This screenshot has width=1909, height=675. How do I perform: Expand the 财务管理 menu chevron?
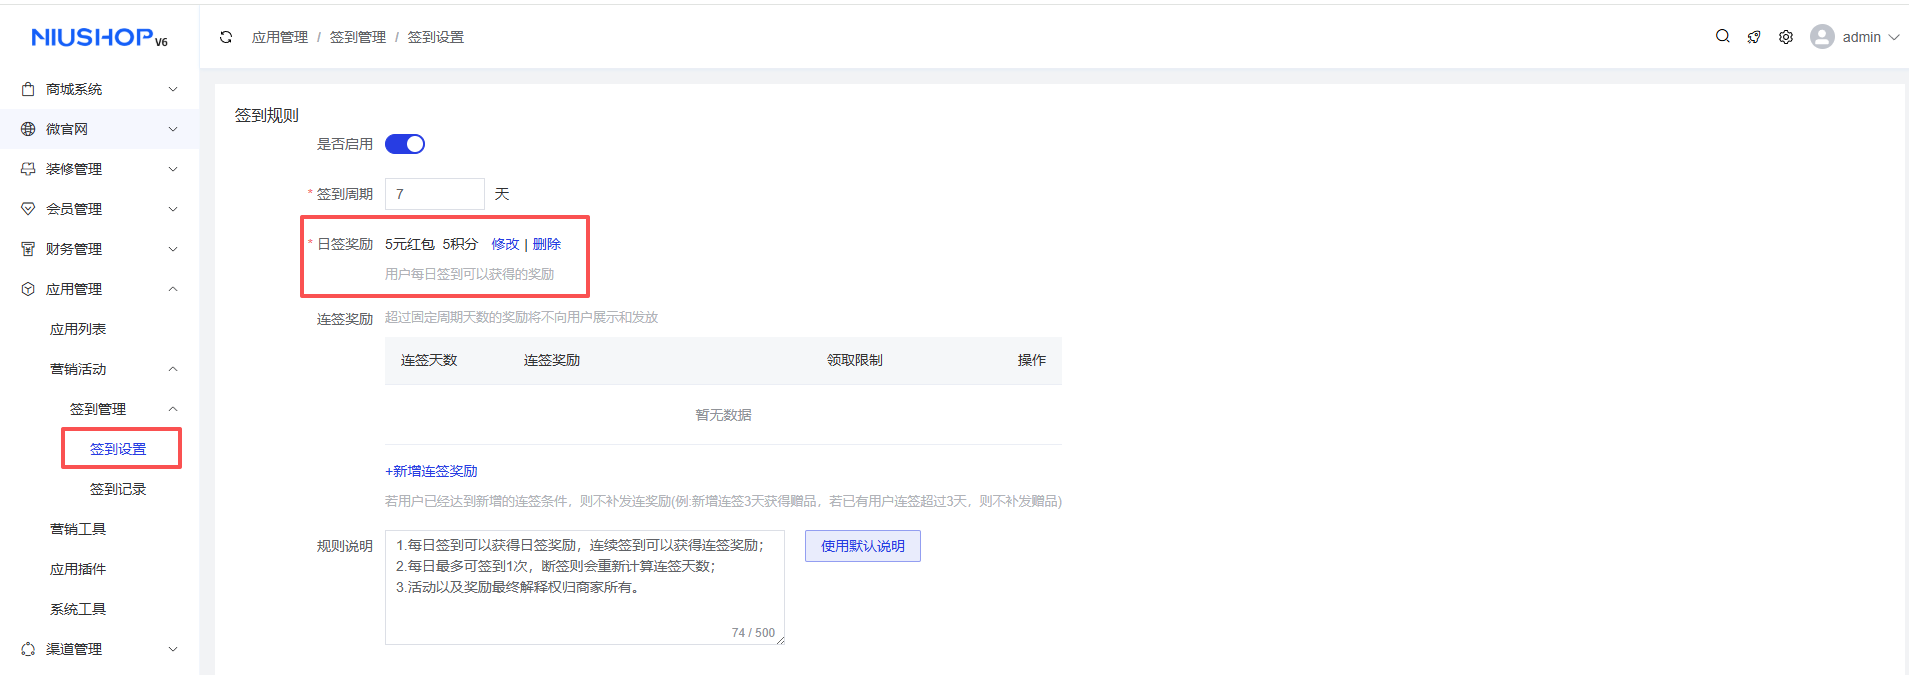(173, 249)
